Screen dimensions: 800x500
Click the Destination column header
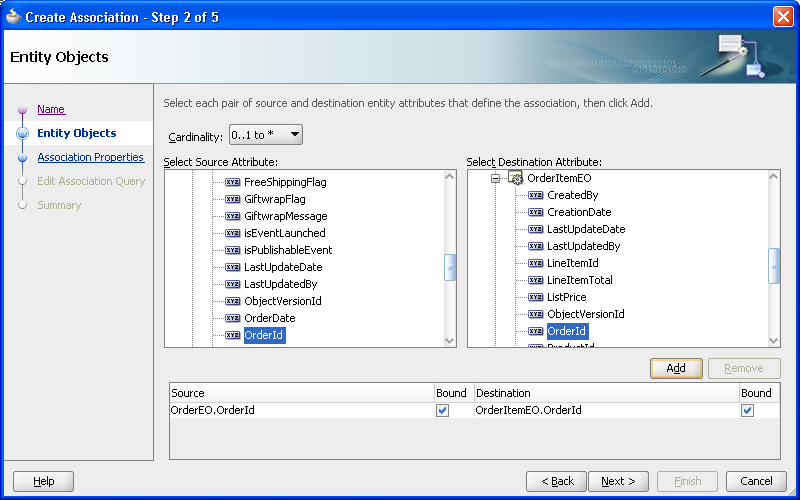tap(607, 393)
